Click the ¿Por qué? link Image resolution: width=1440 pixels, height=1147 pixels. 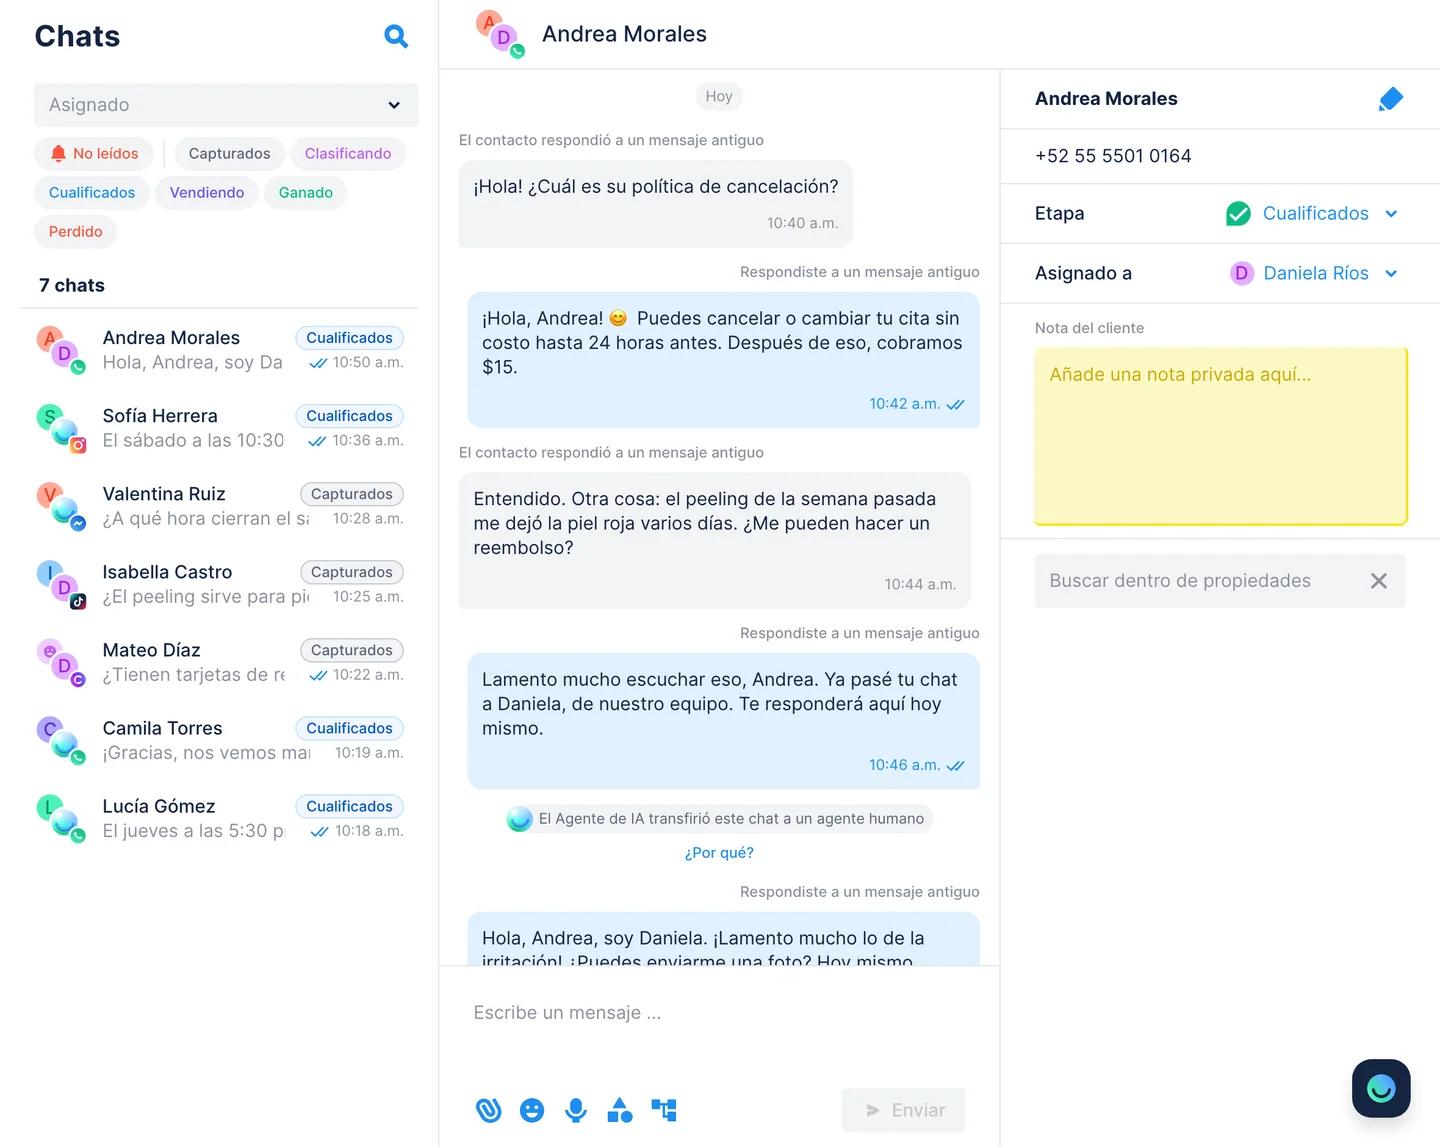click(719, 853)
